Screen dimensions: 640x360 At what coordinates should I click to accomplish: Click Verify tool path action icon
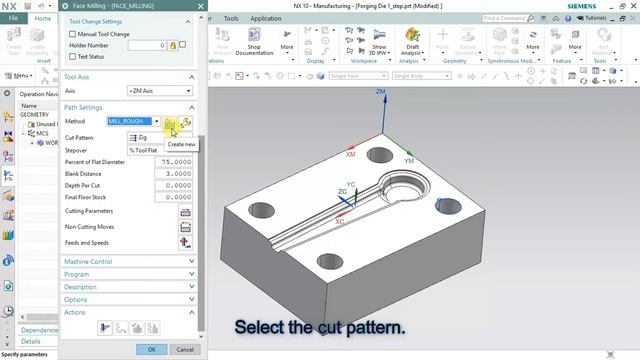[x=137, y=328]
